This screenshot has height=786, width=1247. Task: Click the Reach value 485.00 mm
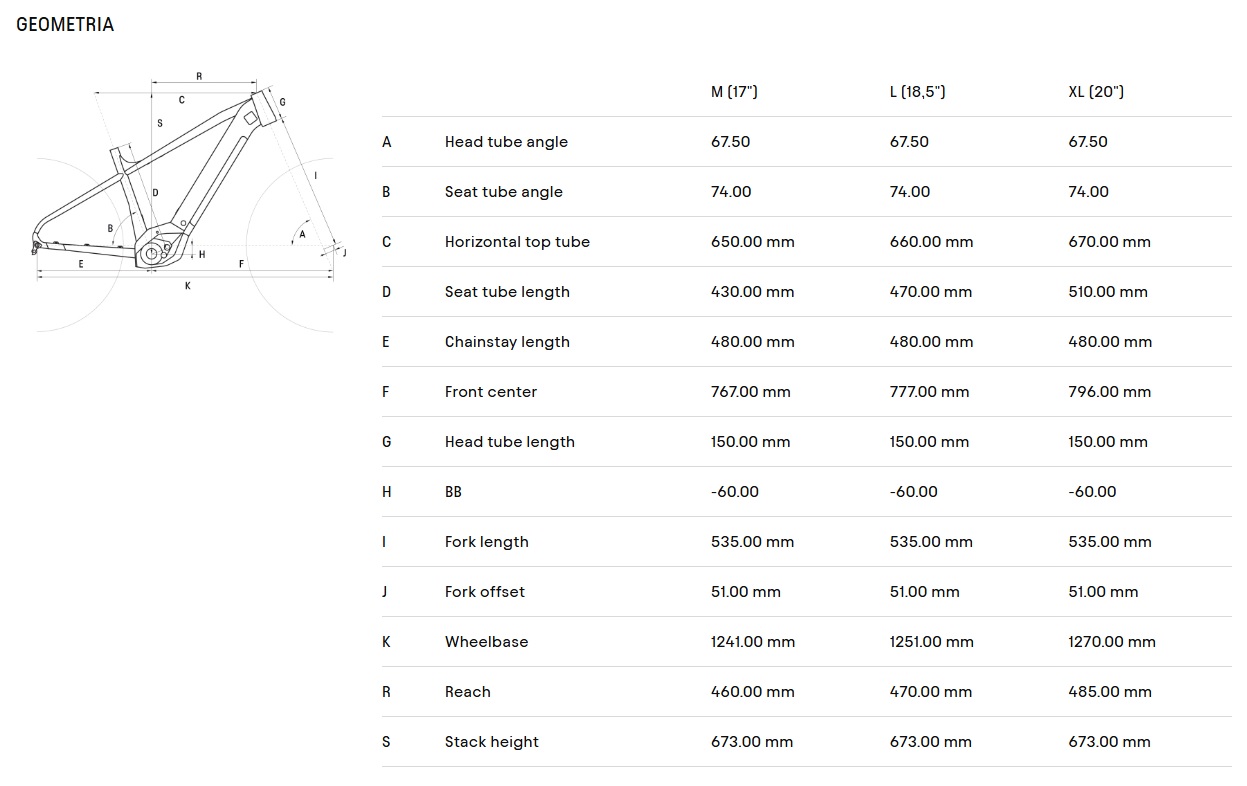point(1110,692)
